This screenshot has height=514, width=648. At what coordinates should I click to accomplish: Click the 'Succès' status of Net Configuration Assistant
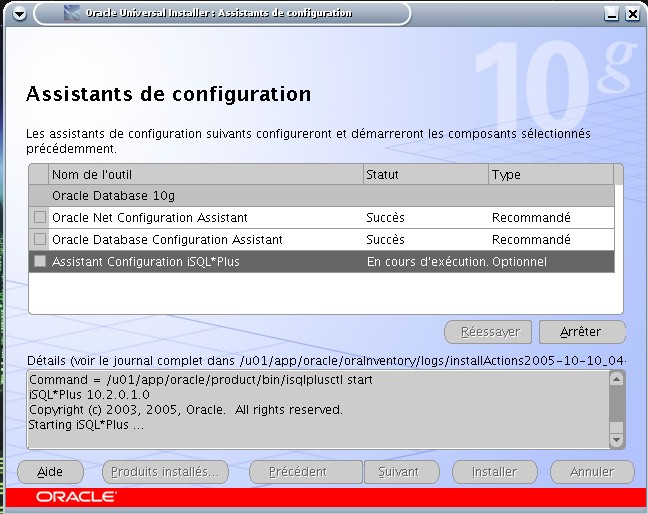(385, 218)
